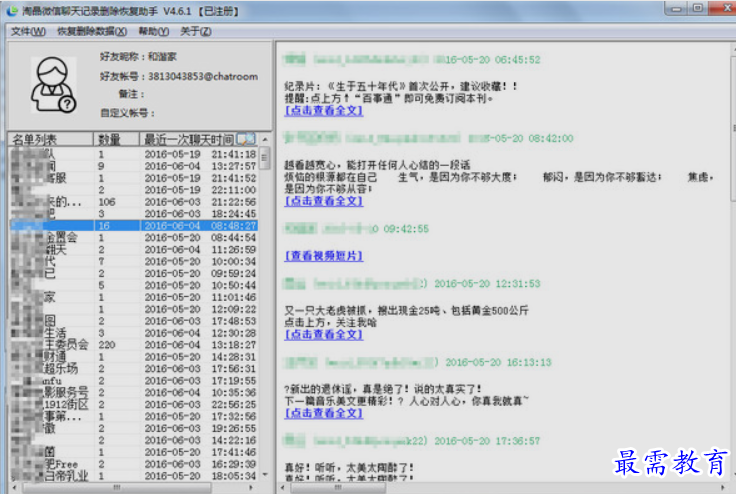Select row dated 2016-06-04 13:27:57
This screenshot has height=494, width=736.
pyautogui.click(x=134, y=166)
